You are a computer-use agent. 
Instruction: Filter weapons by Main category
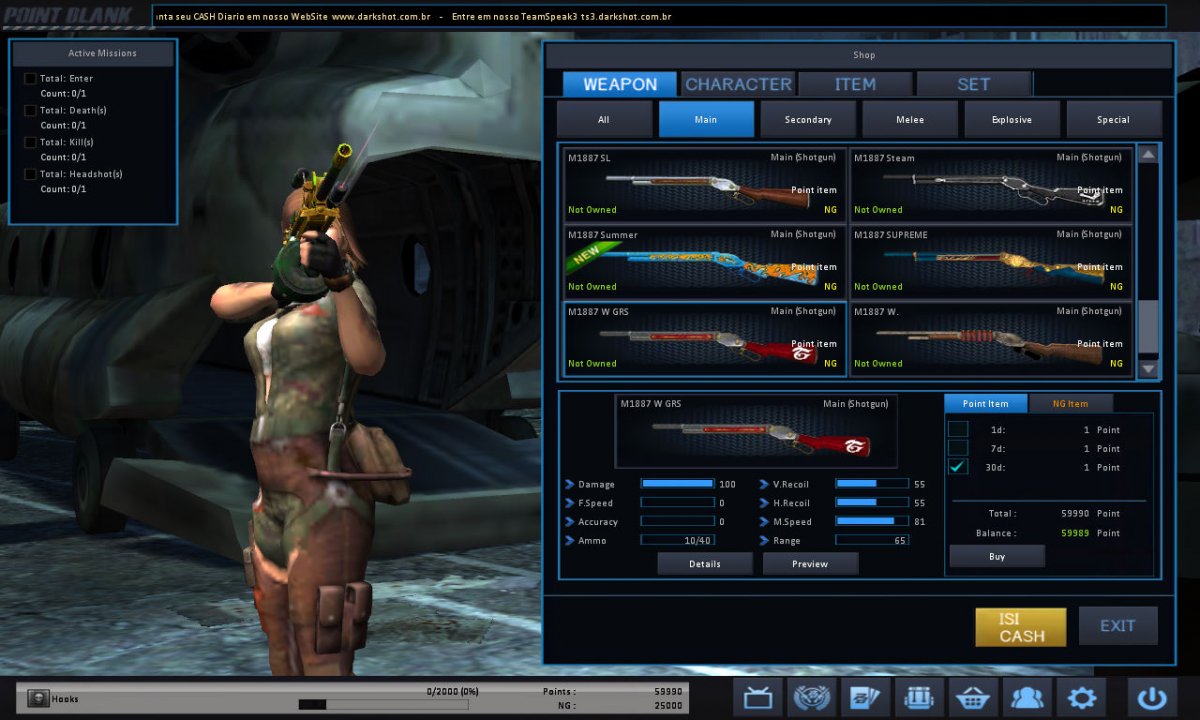[706, 119]
